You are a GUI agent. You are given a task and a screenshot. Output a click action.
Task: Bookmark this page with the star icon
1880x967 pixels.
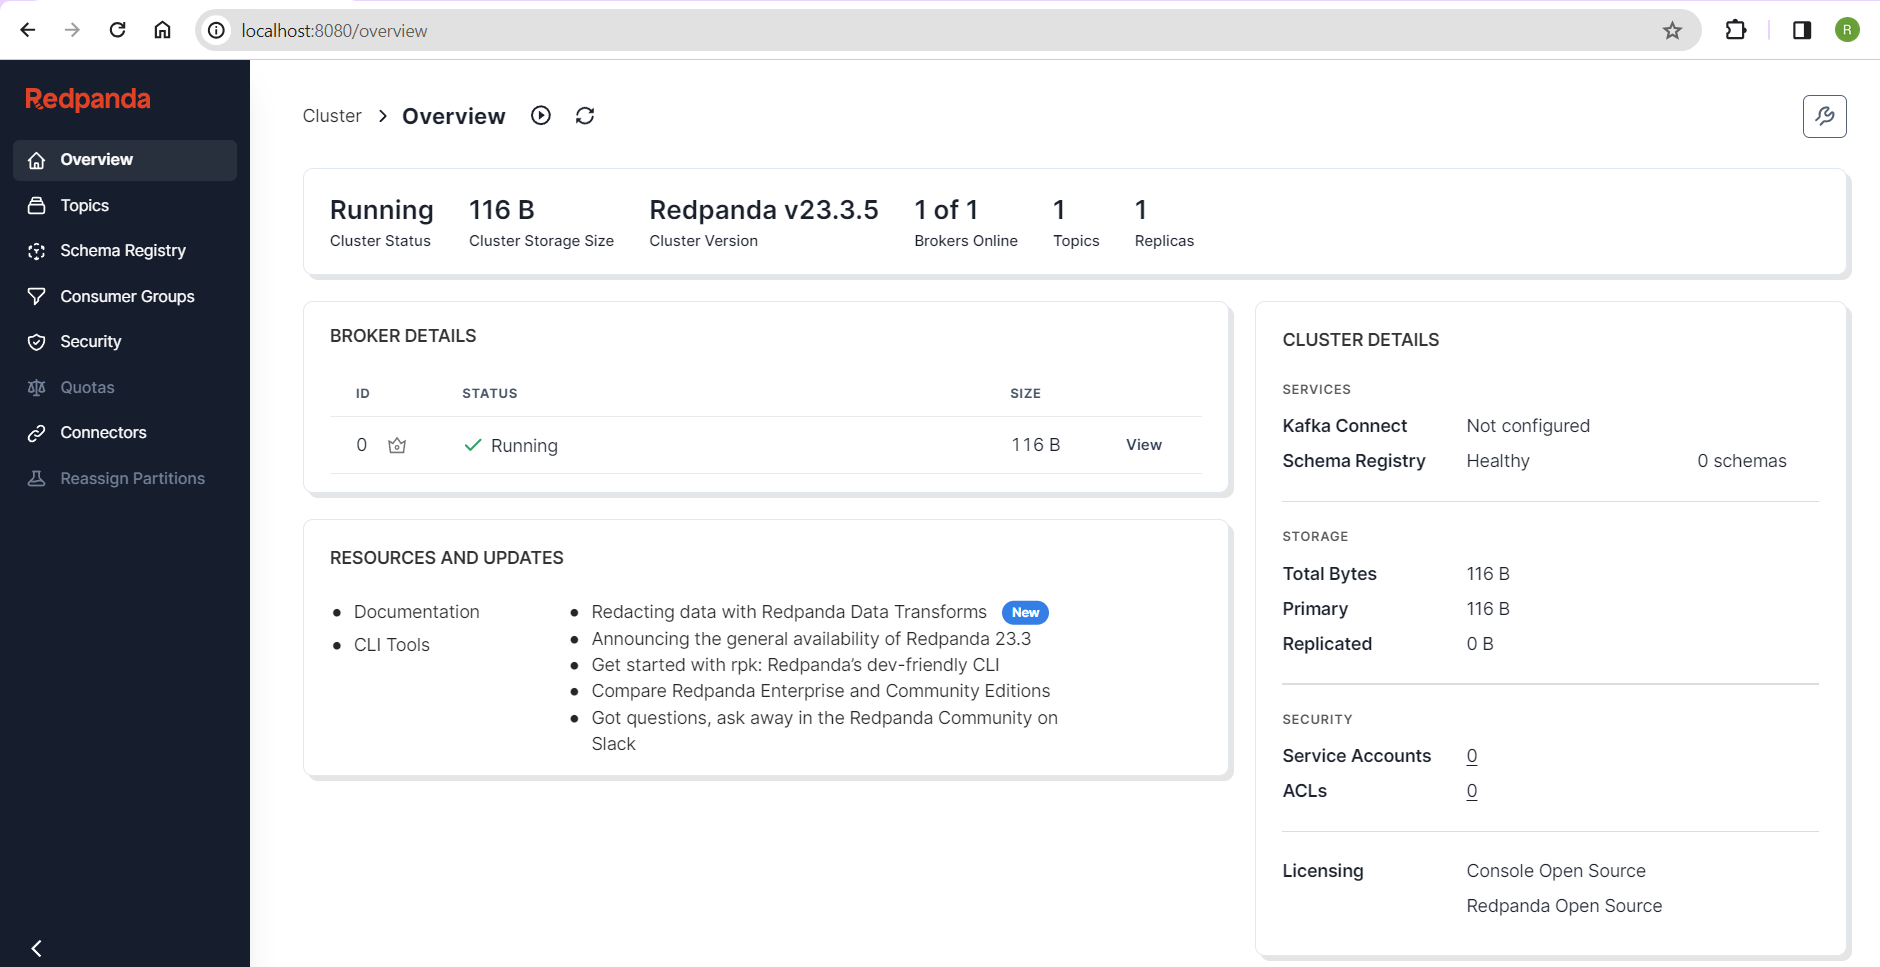(x=1672, y=31)
